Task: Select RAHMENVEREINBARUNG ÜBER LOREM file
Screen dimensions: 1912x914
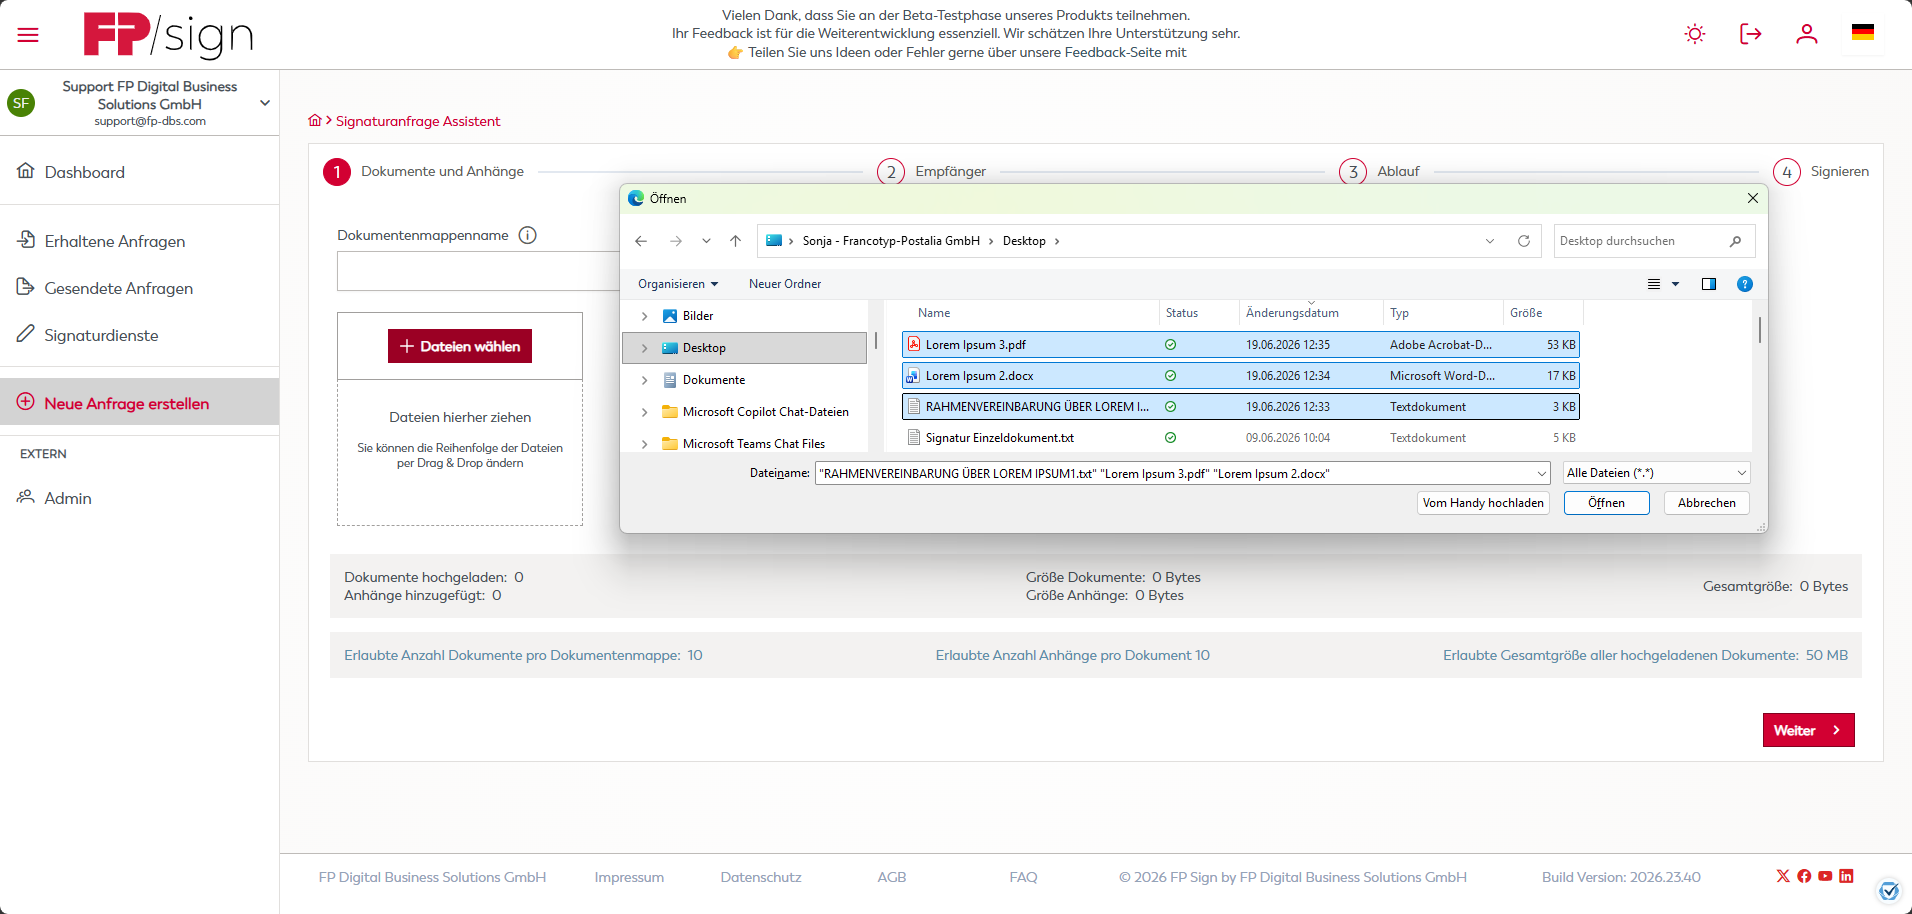Action: 1240,407
